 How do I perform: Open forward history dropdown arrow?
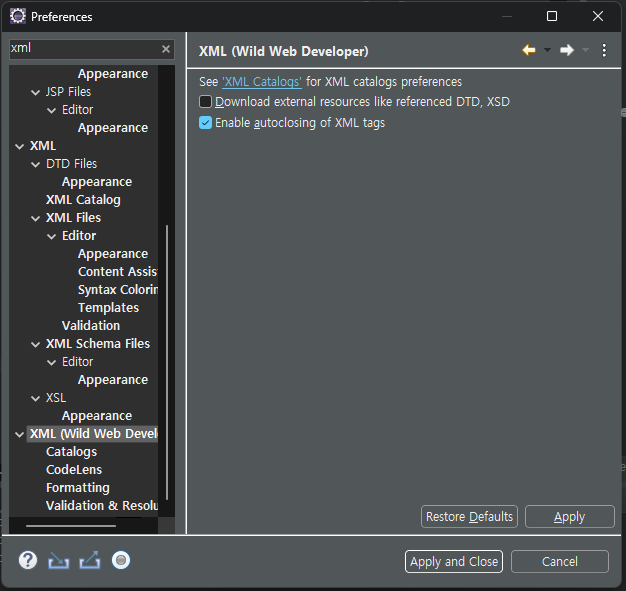pyautogui.click(x=585, y=50)
